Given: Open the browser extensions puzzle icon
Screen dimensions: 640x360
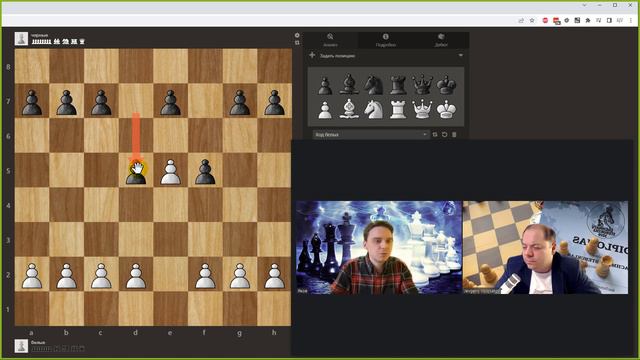Looking at the screenshot, I should point(588,20).
